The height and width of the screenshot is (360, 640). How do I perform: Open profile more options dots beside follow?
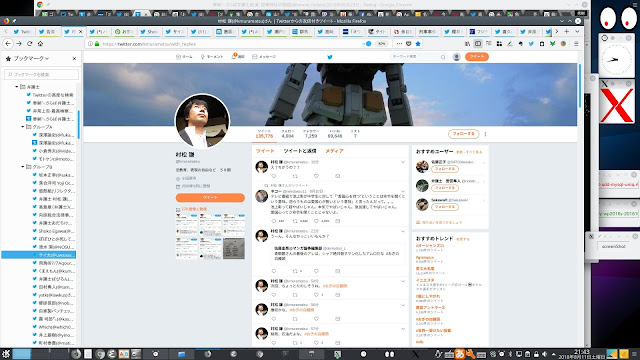click(485, 134)
